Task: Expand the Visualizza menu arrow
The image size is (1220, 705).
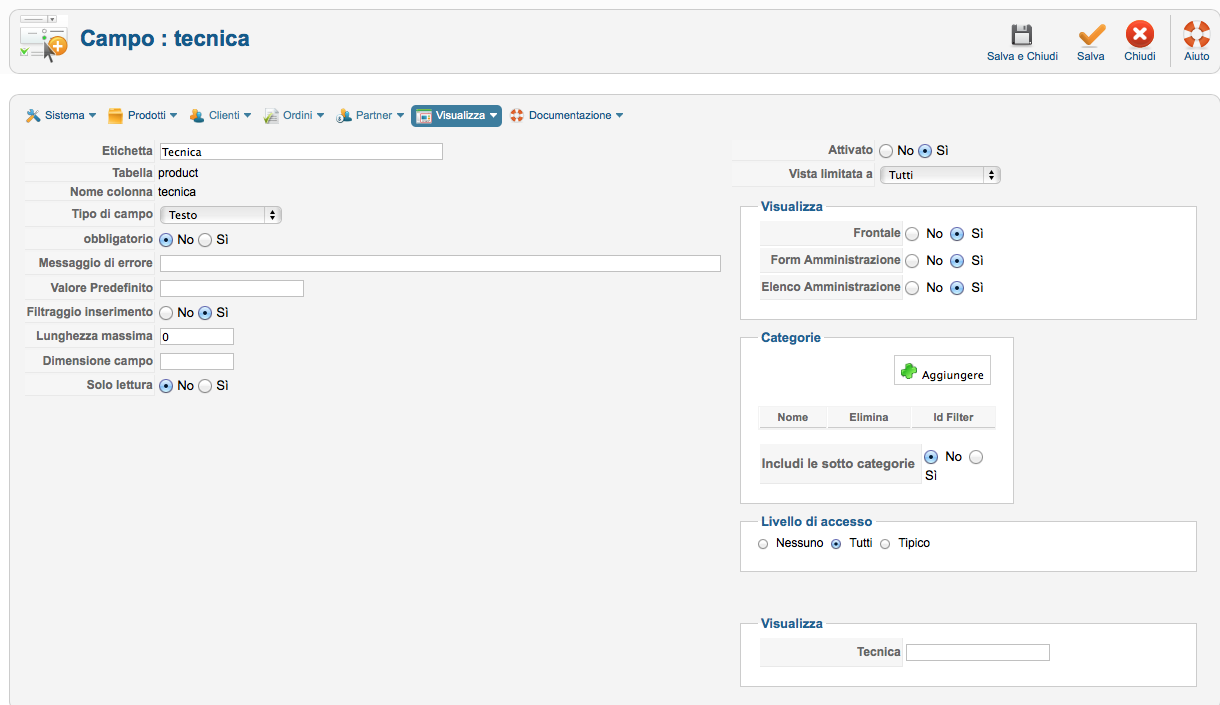Action: pyautogui.click(x=494, y=116)
